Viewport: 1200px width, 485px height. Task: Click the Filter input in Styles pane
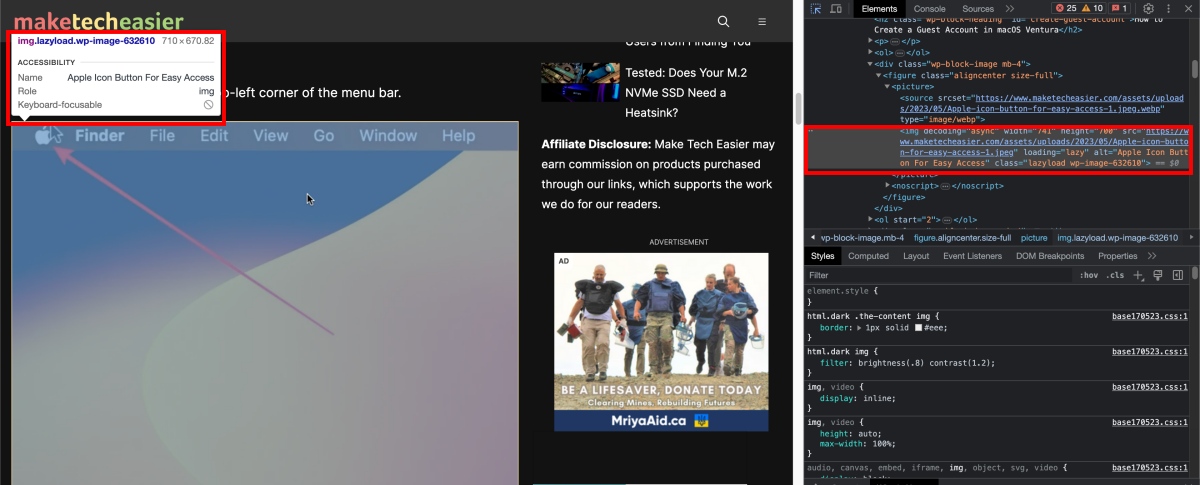click(x=940, y=275)
